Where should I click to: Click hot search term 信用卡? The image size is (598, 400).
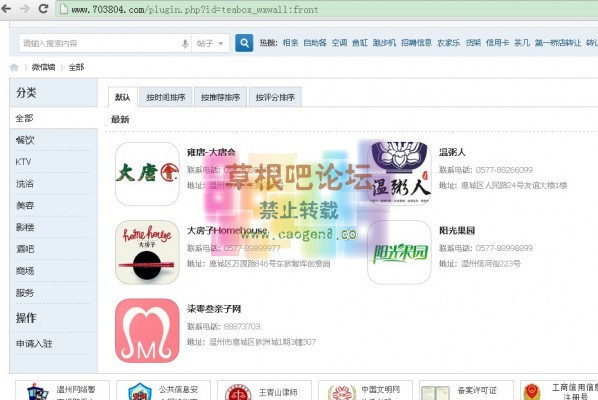click(x=497, y=43)
